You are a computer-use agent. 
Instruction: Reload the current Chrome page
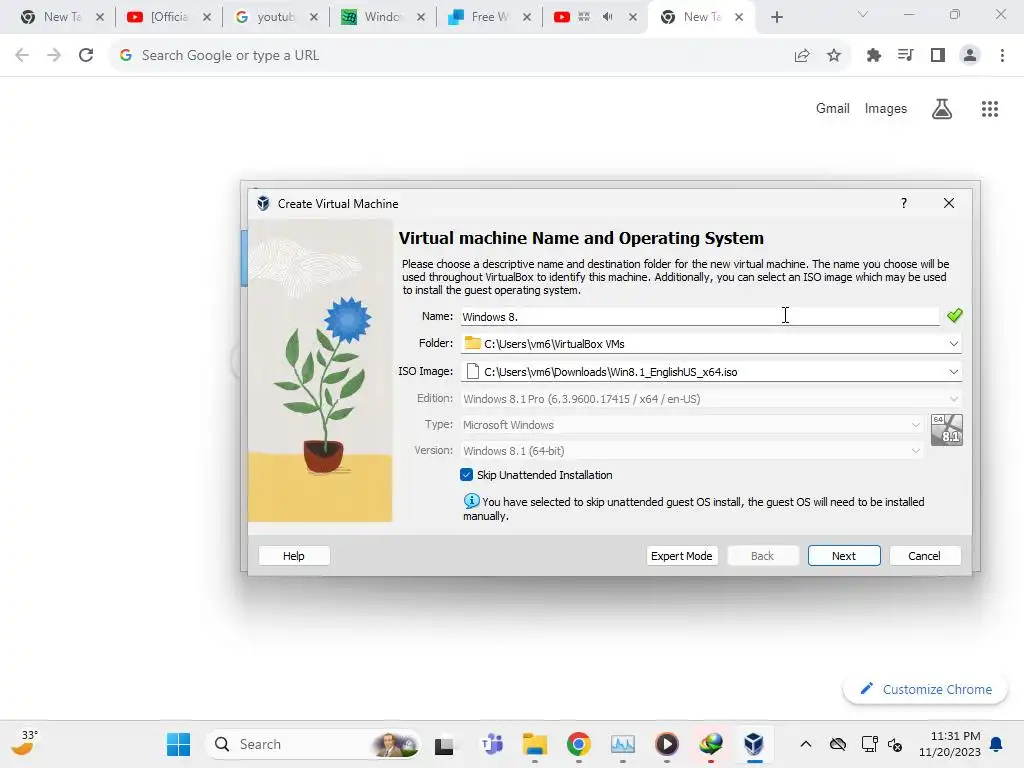(86, 56)
